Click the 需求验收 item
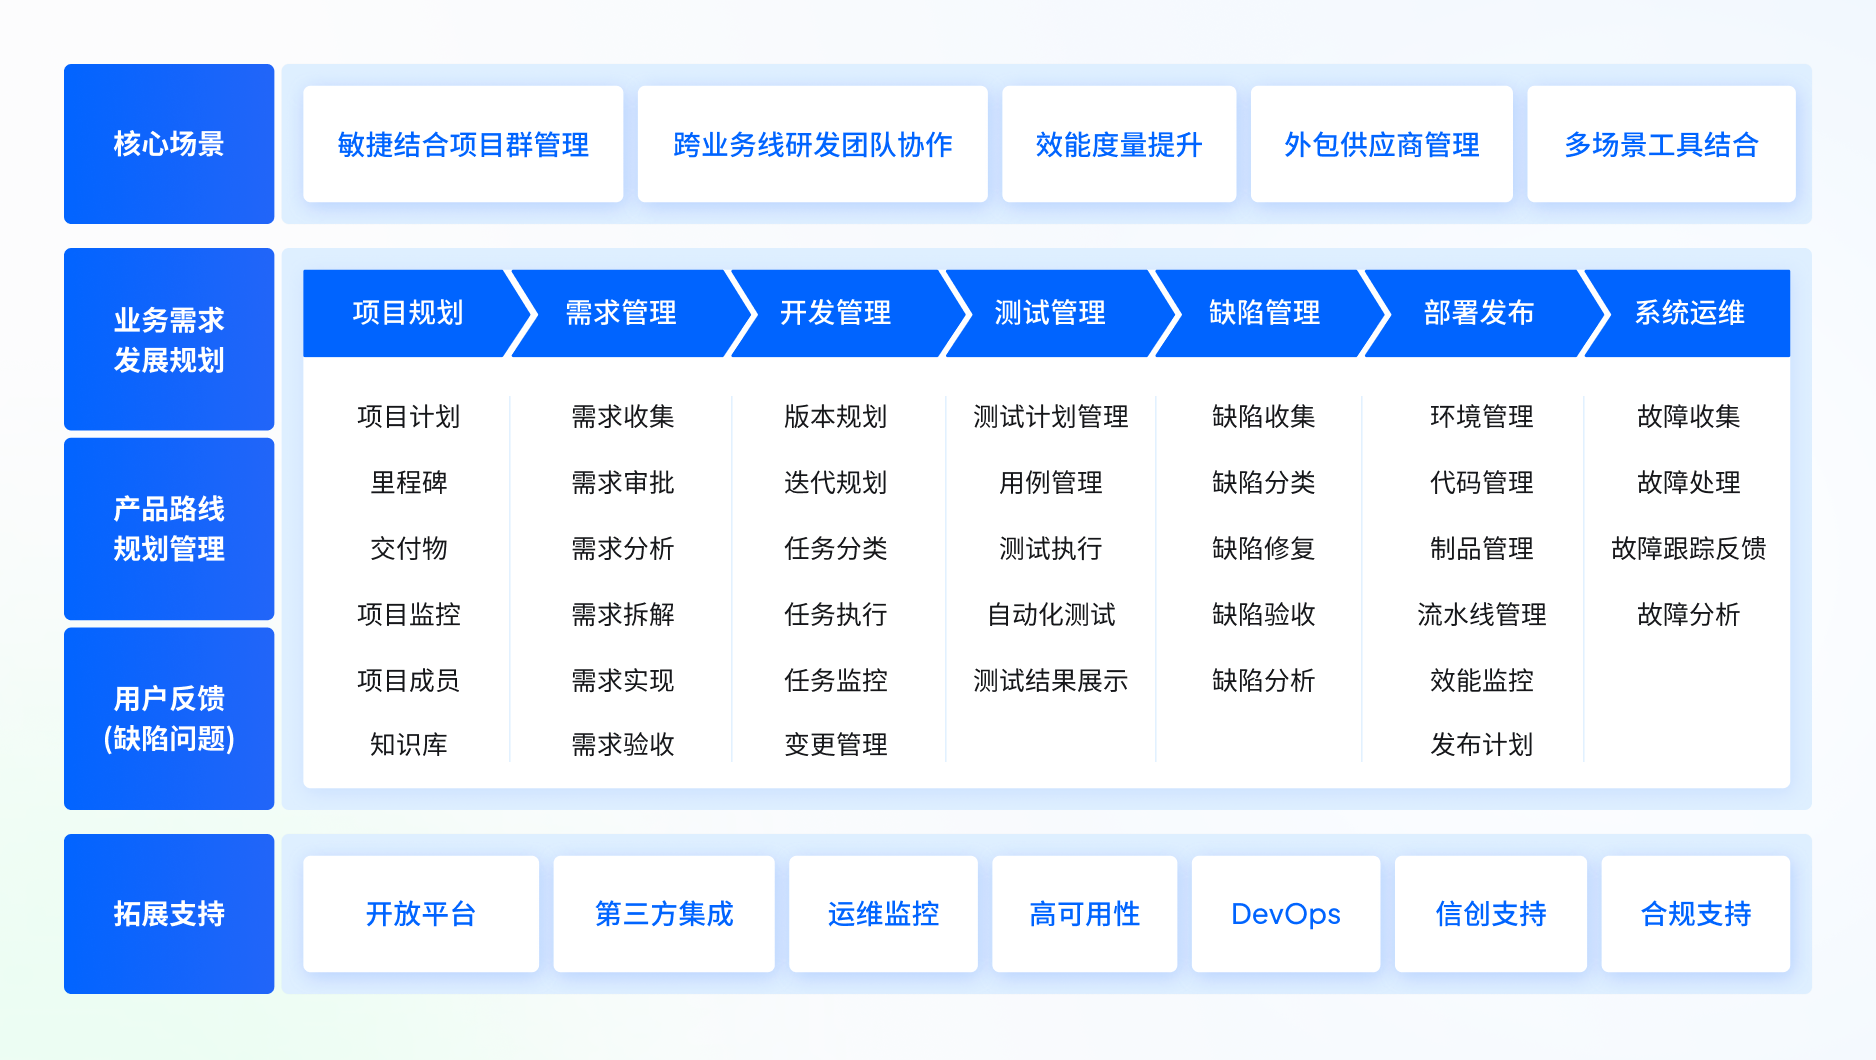 pyautogui.click(x=622, y=744)
